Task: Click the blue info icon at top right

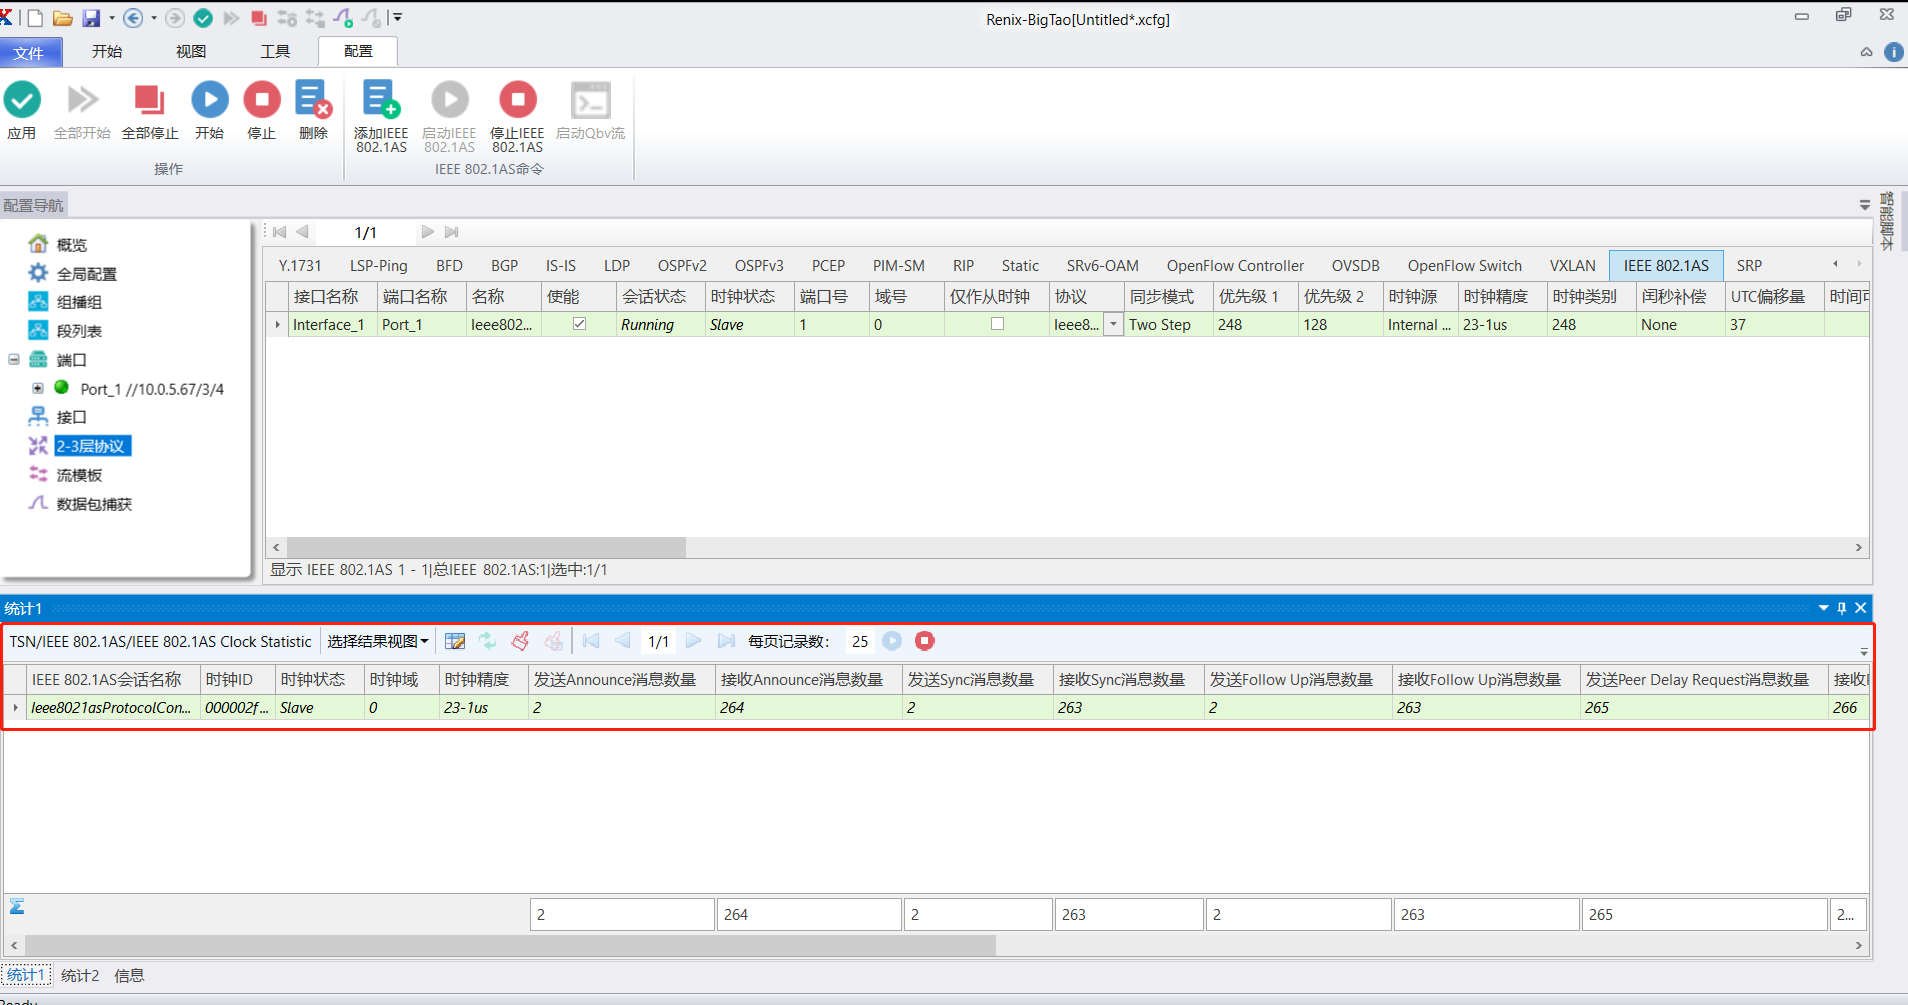Action: coord(1894,52)
